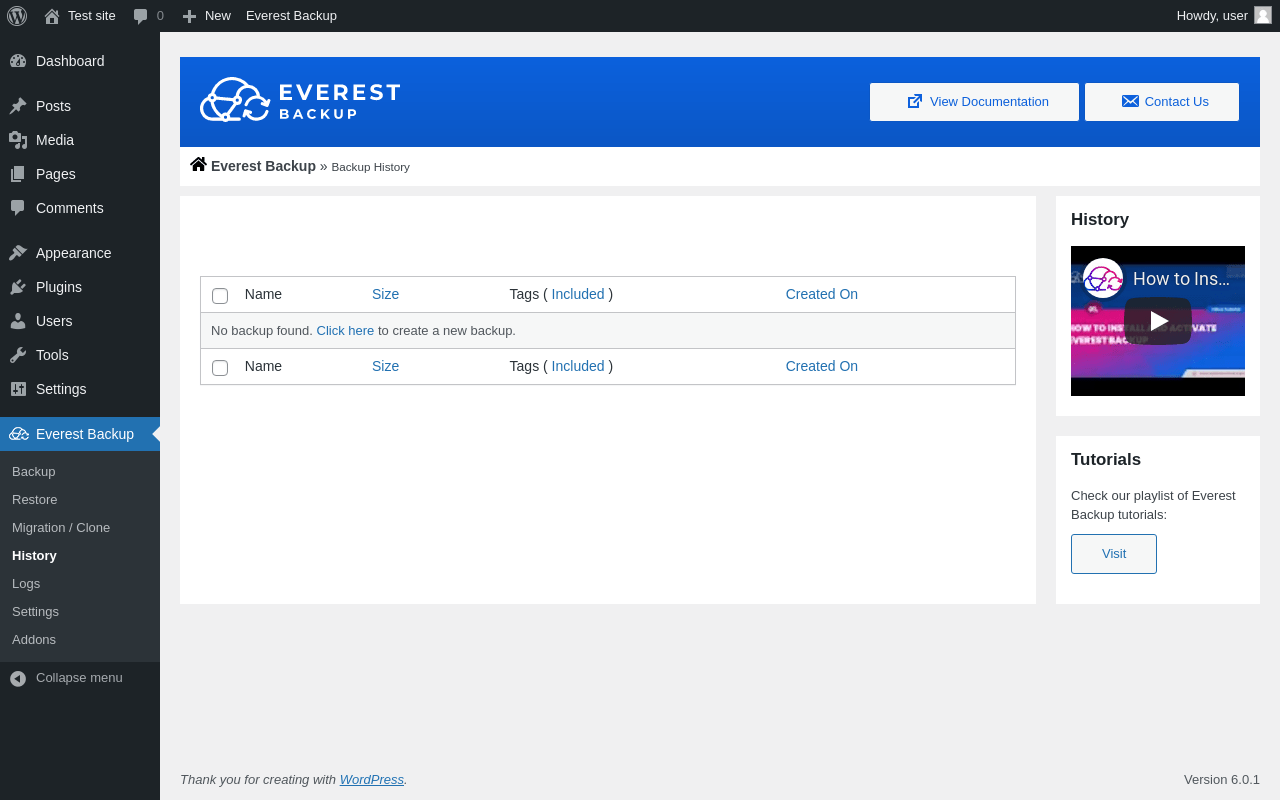The height and width of the screenshot is (800, 1280).
Task: Click the Tools wrench icon
Action: coord(18,355)
